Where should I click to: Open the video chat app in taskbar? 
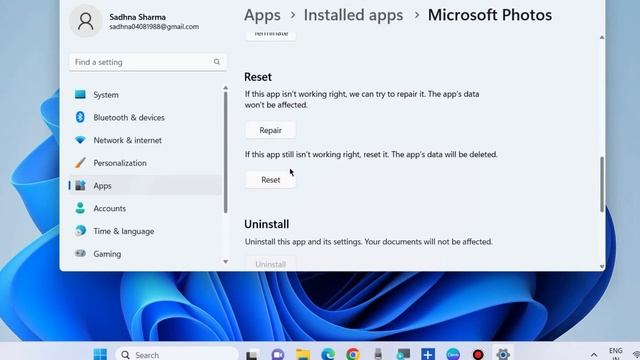point(278,354)
